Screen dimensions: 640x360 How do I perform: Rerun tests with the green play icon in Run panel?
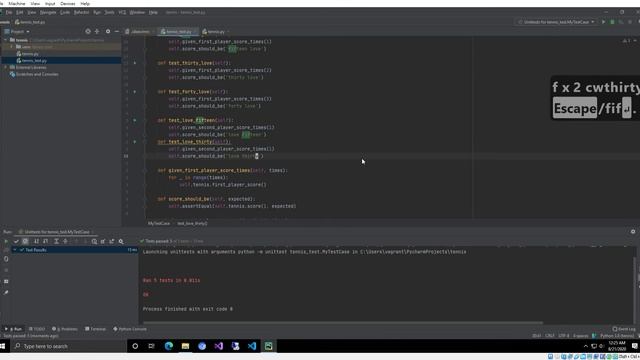click(6, 241)
